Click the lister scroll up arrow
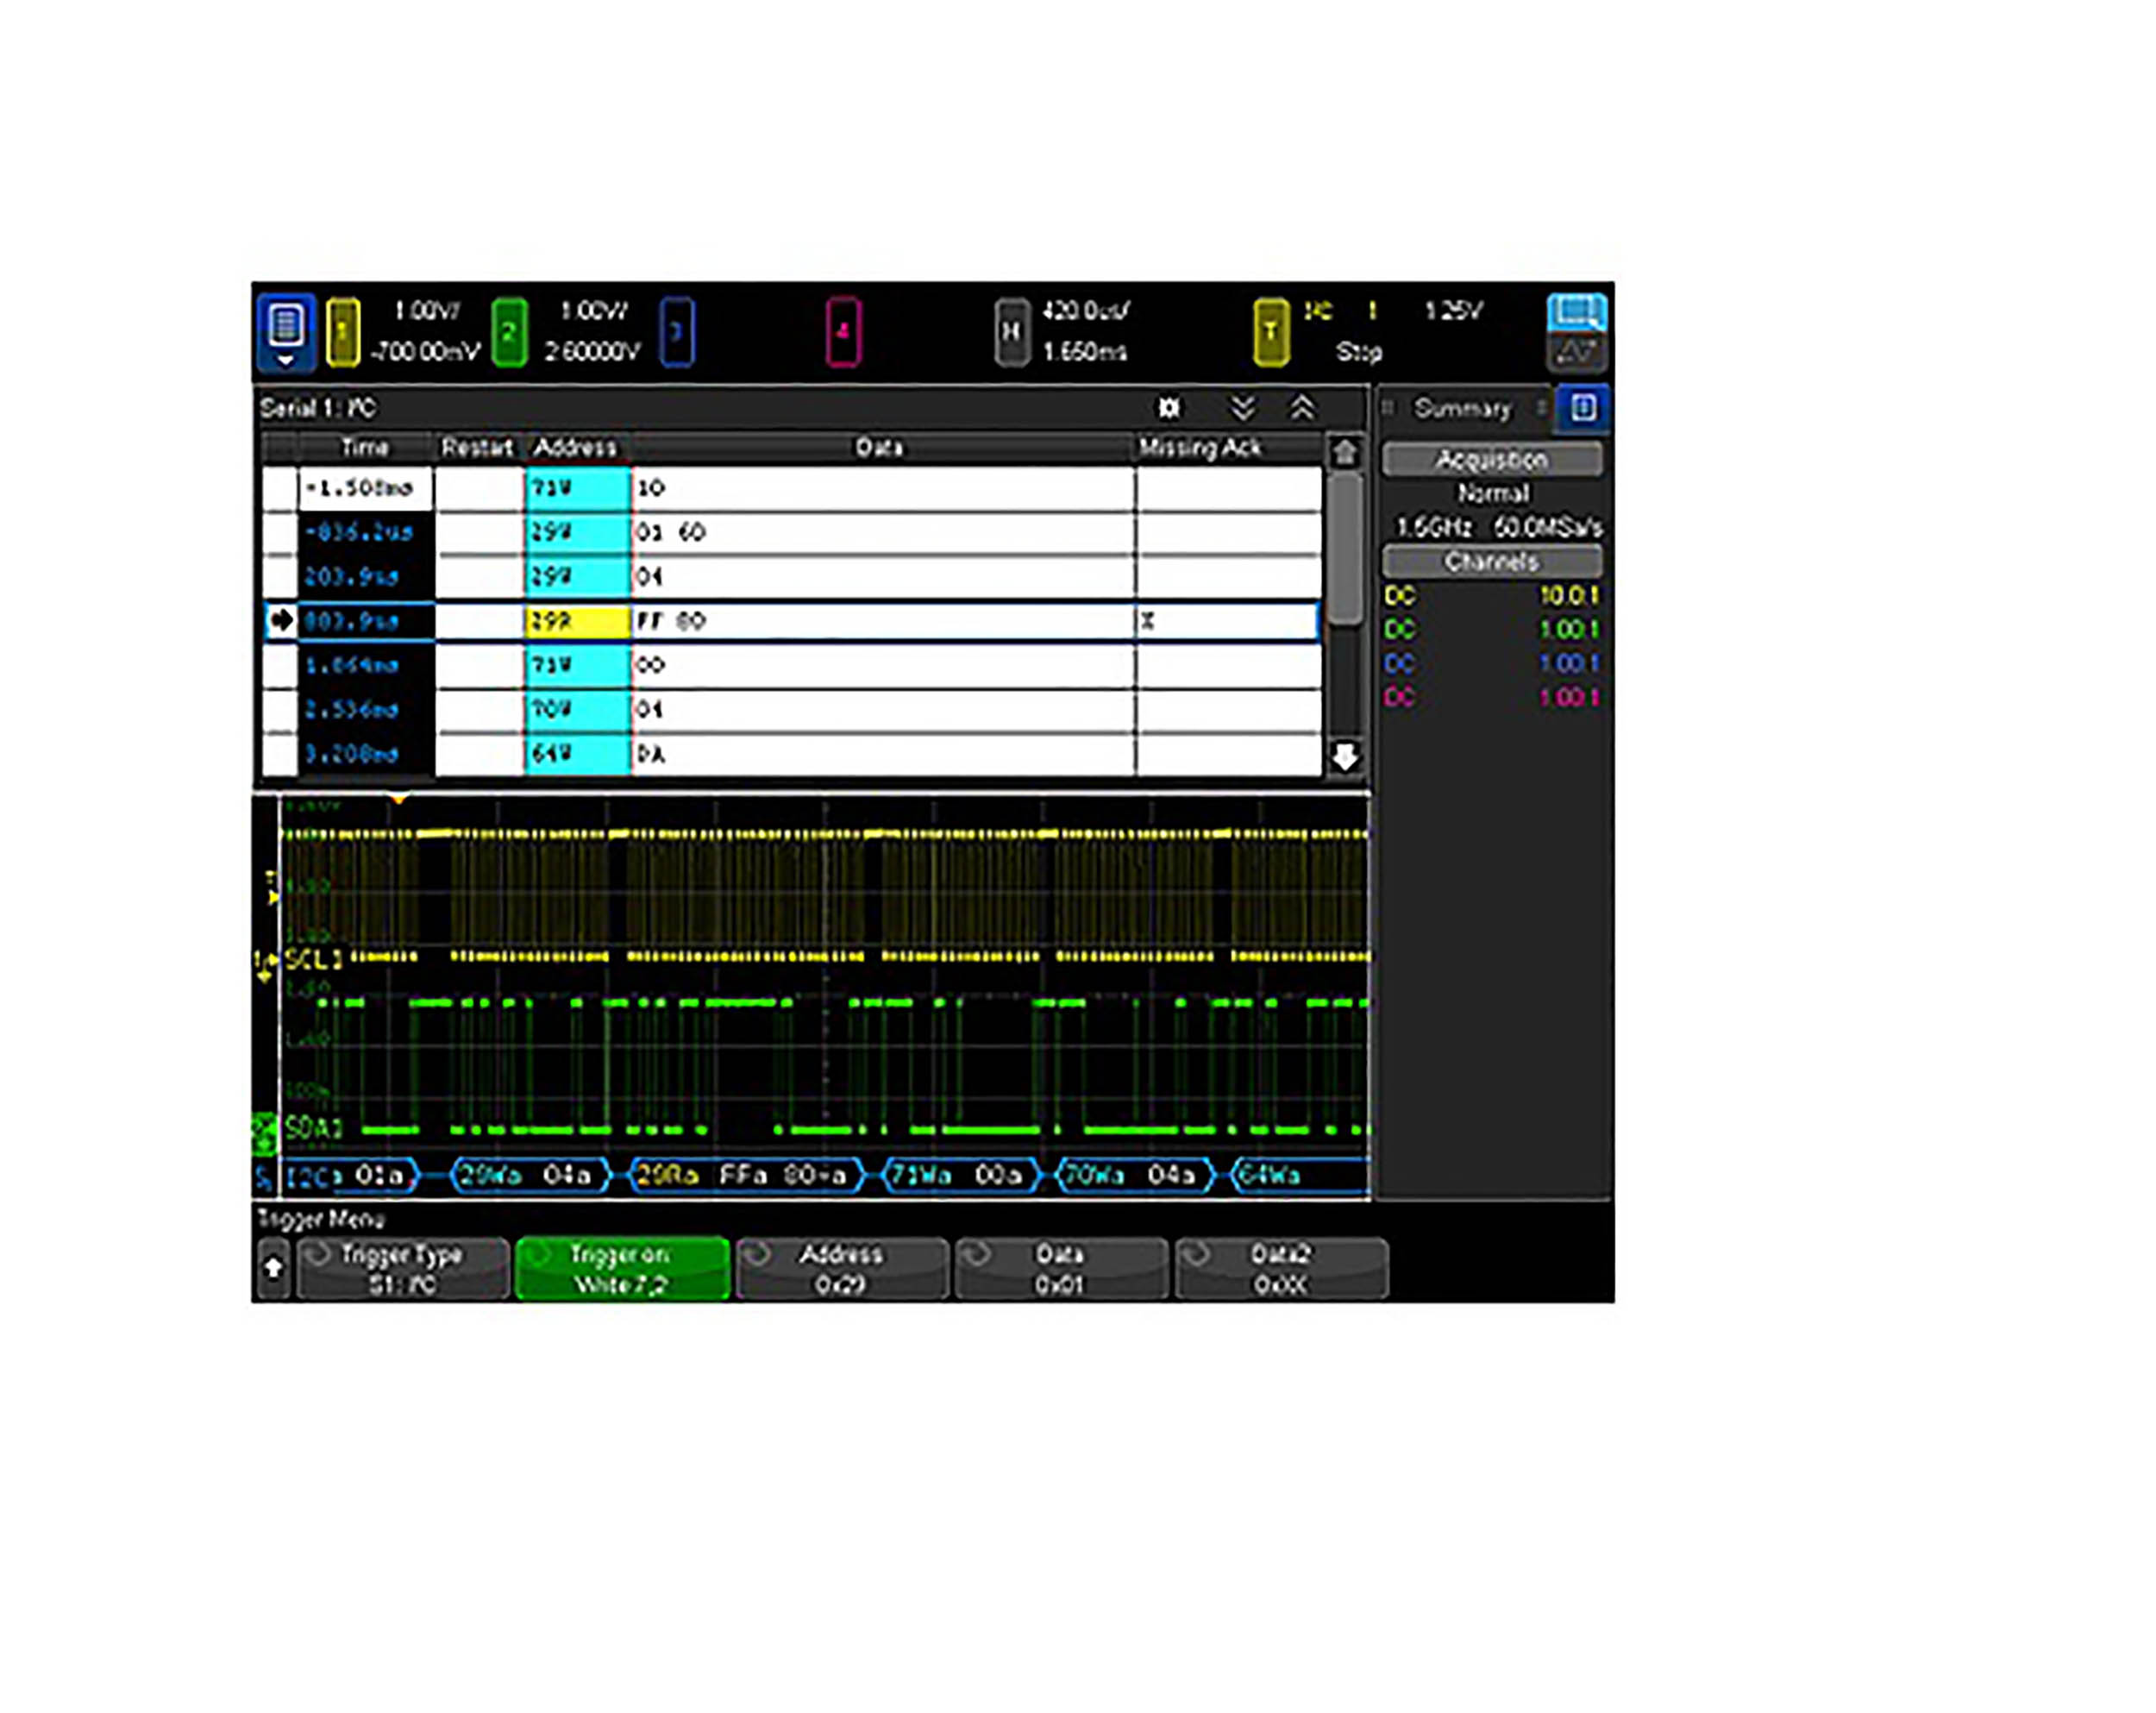2156x1713 pixels. pyautogui.click(x=1345, y=452)
